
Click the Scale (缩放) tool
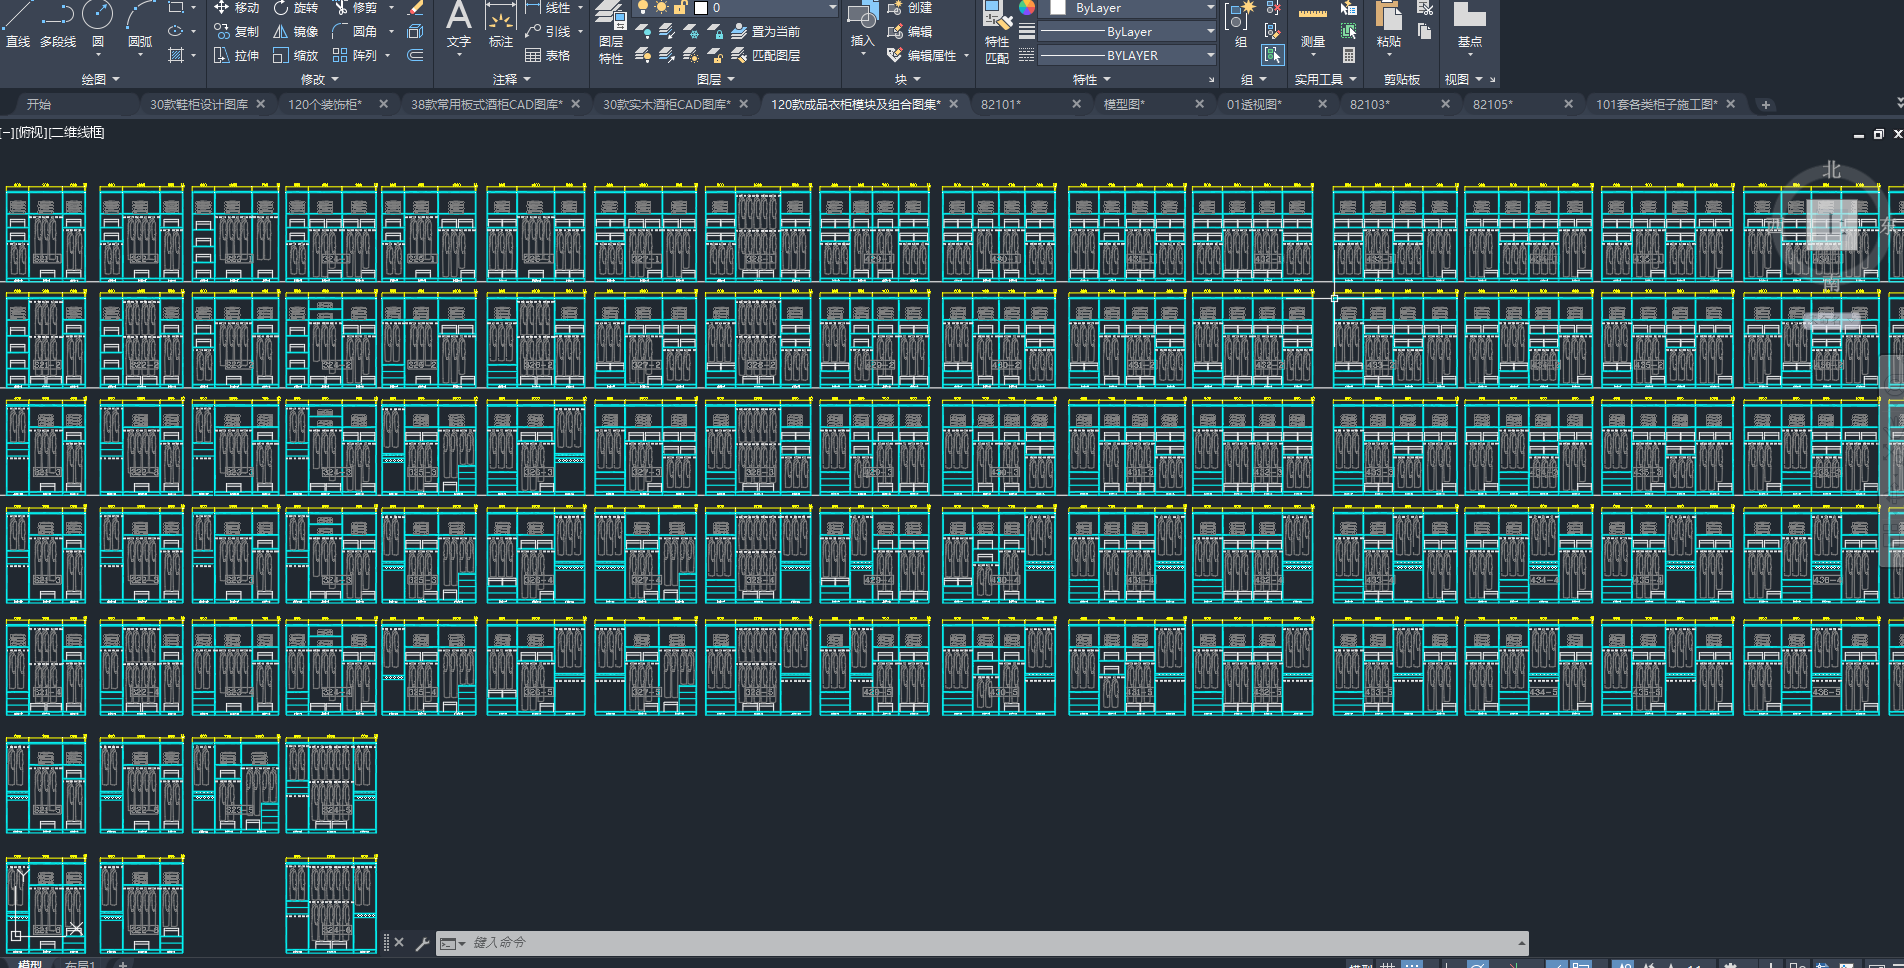click(x=296, y=56)
